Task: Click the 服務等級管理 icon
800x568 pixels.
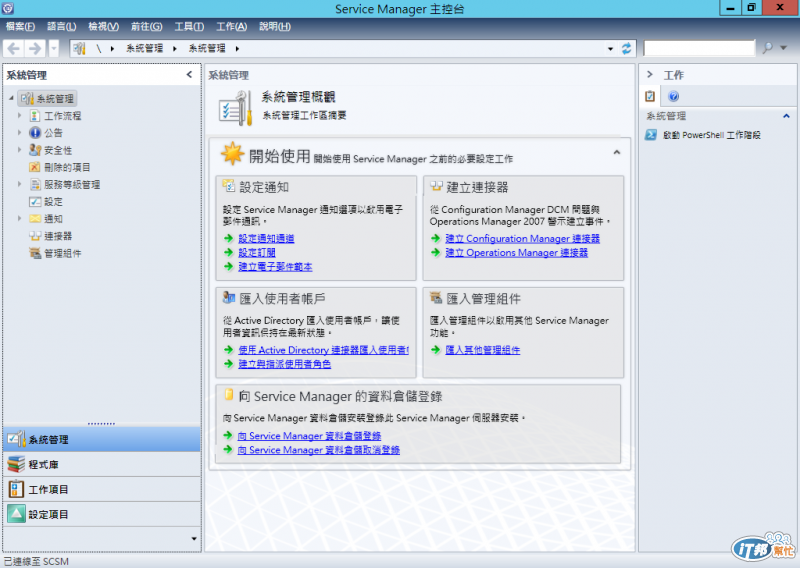Action: (35, 185)
